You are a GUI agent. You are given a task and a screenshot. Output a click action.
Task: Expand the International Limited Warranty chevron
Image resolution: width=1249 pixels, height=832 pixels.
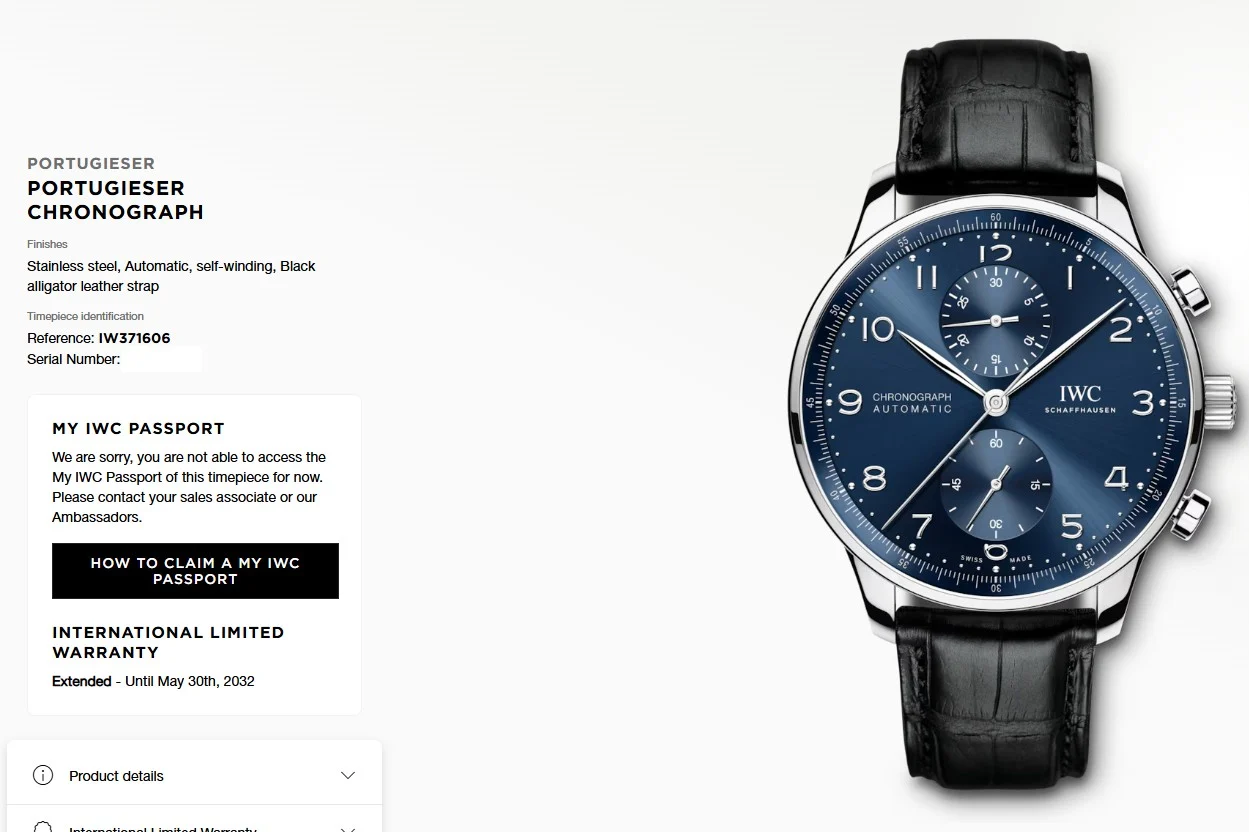coord(348,829)
